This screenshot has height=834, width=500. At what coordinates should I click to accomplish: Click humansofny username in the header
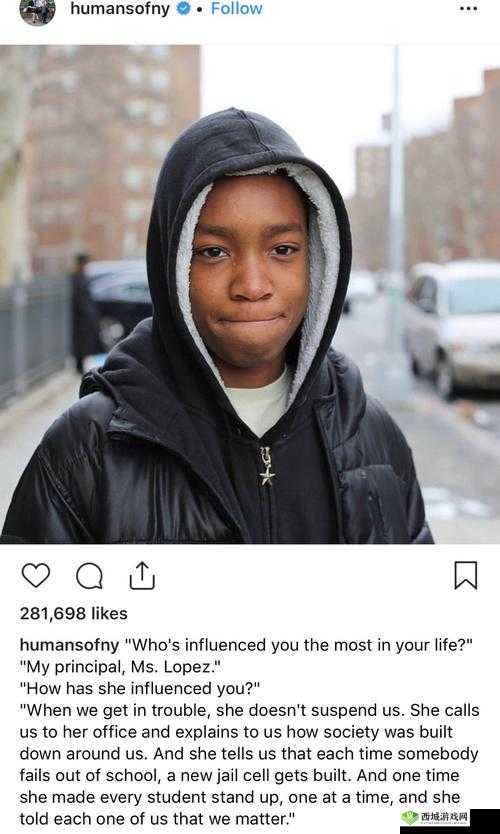[120, 9]
